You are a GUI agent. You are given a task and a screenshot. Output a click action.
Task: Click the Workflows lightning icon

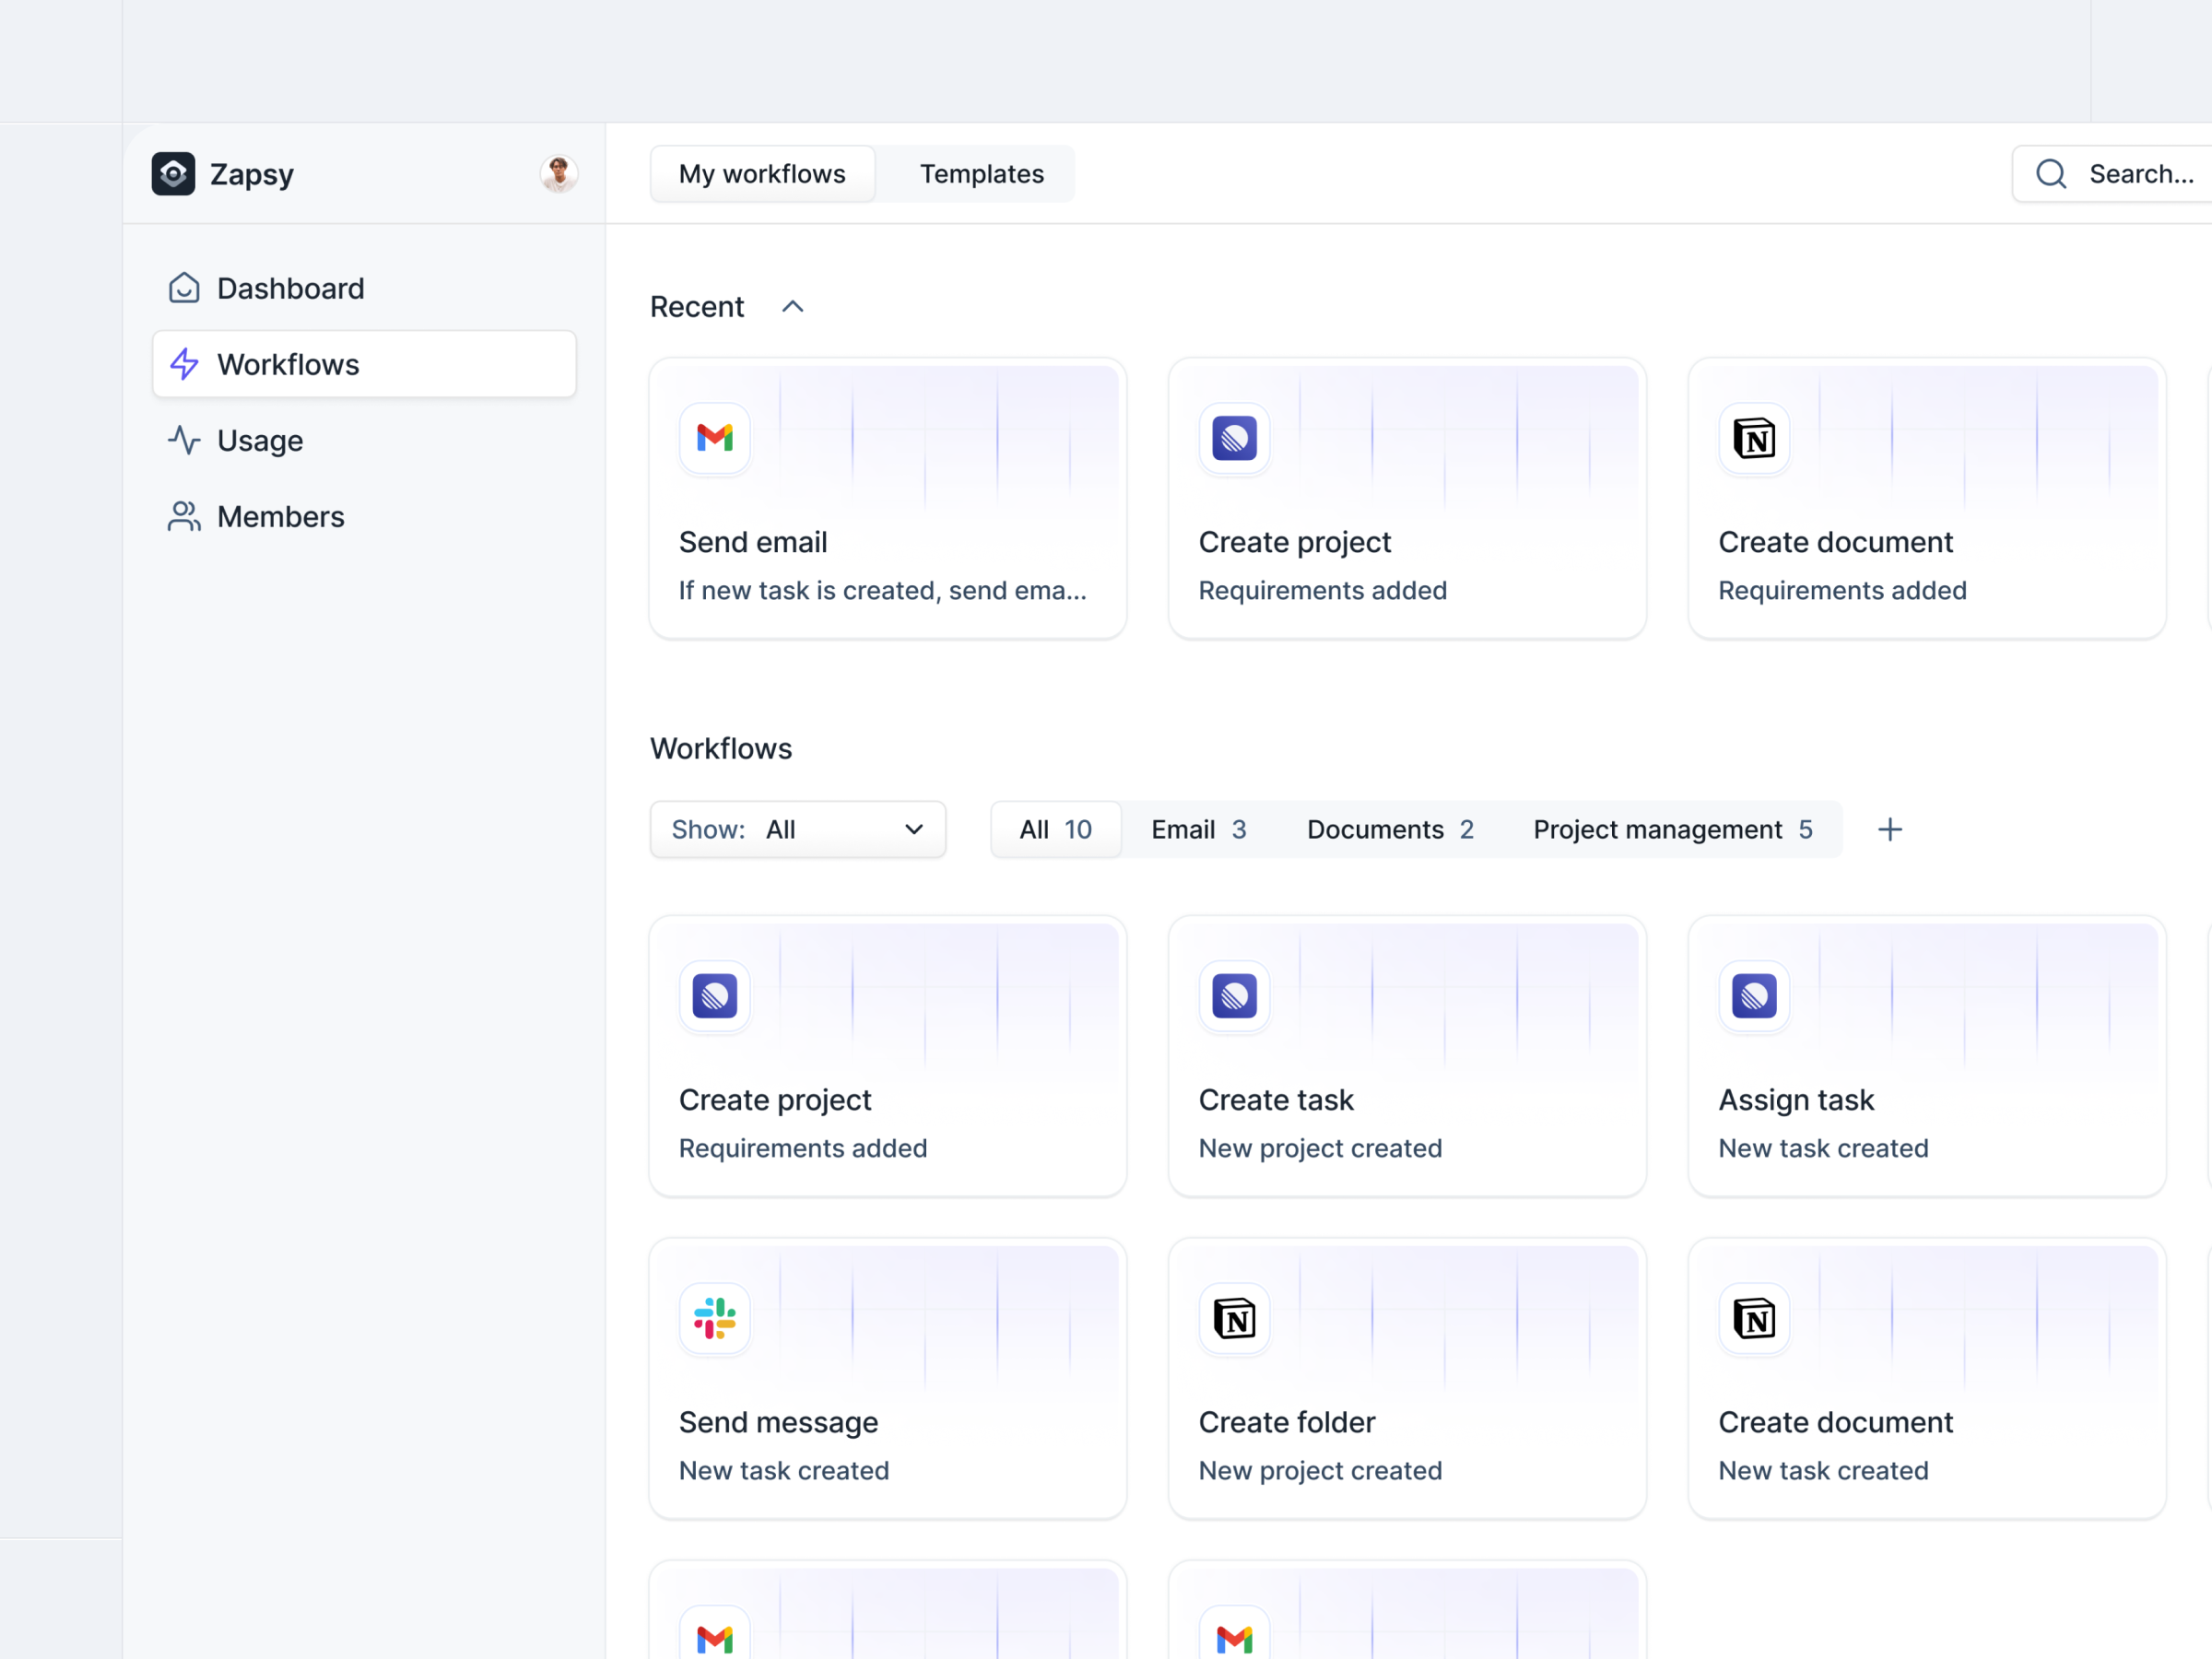[x=185, y=364]
